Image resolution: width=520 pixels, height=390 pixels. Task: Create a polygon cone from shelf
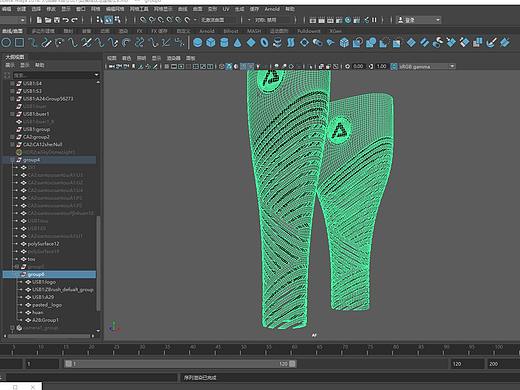(237, 43)
